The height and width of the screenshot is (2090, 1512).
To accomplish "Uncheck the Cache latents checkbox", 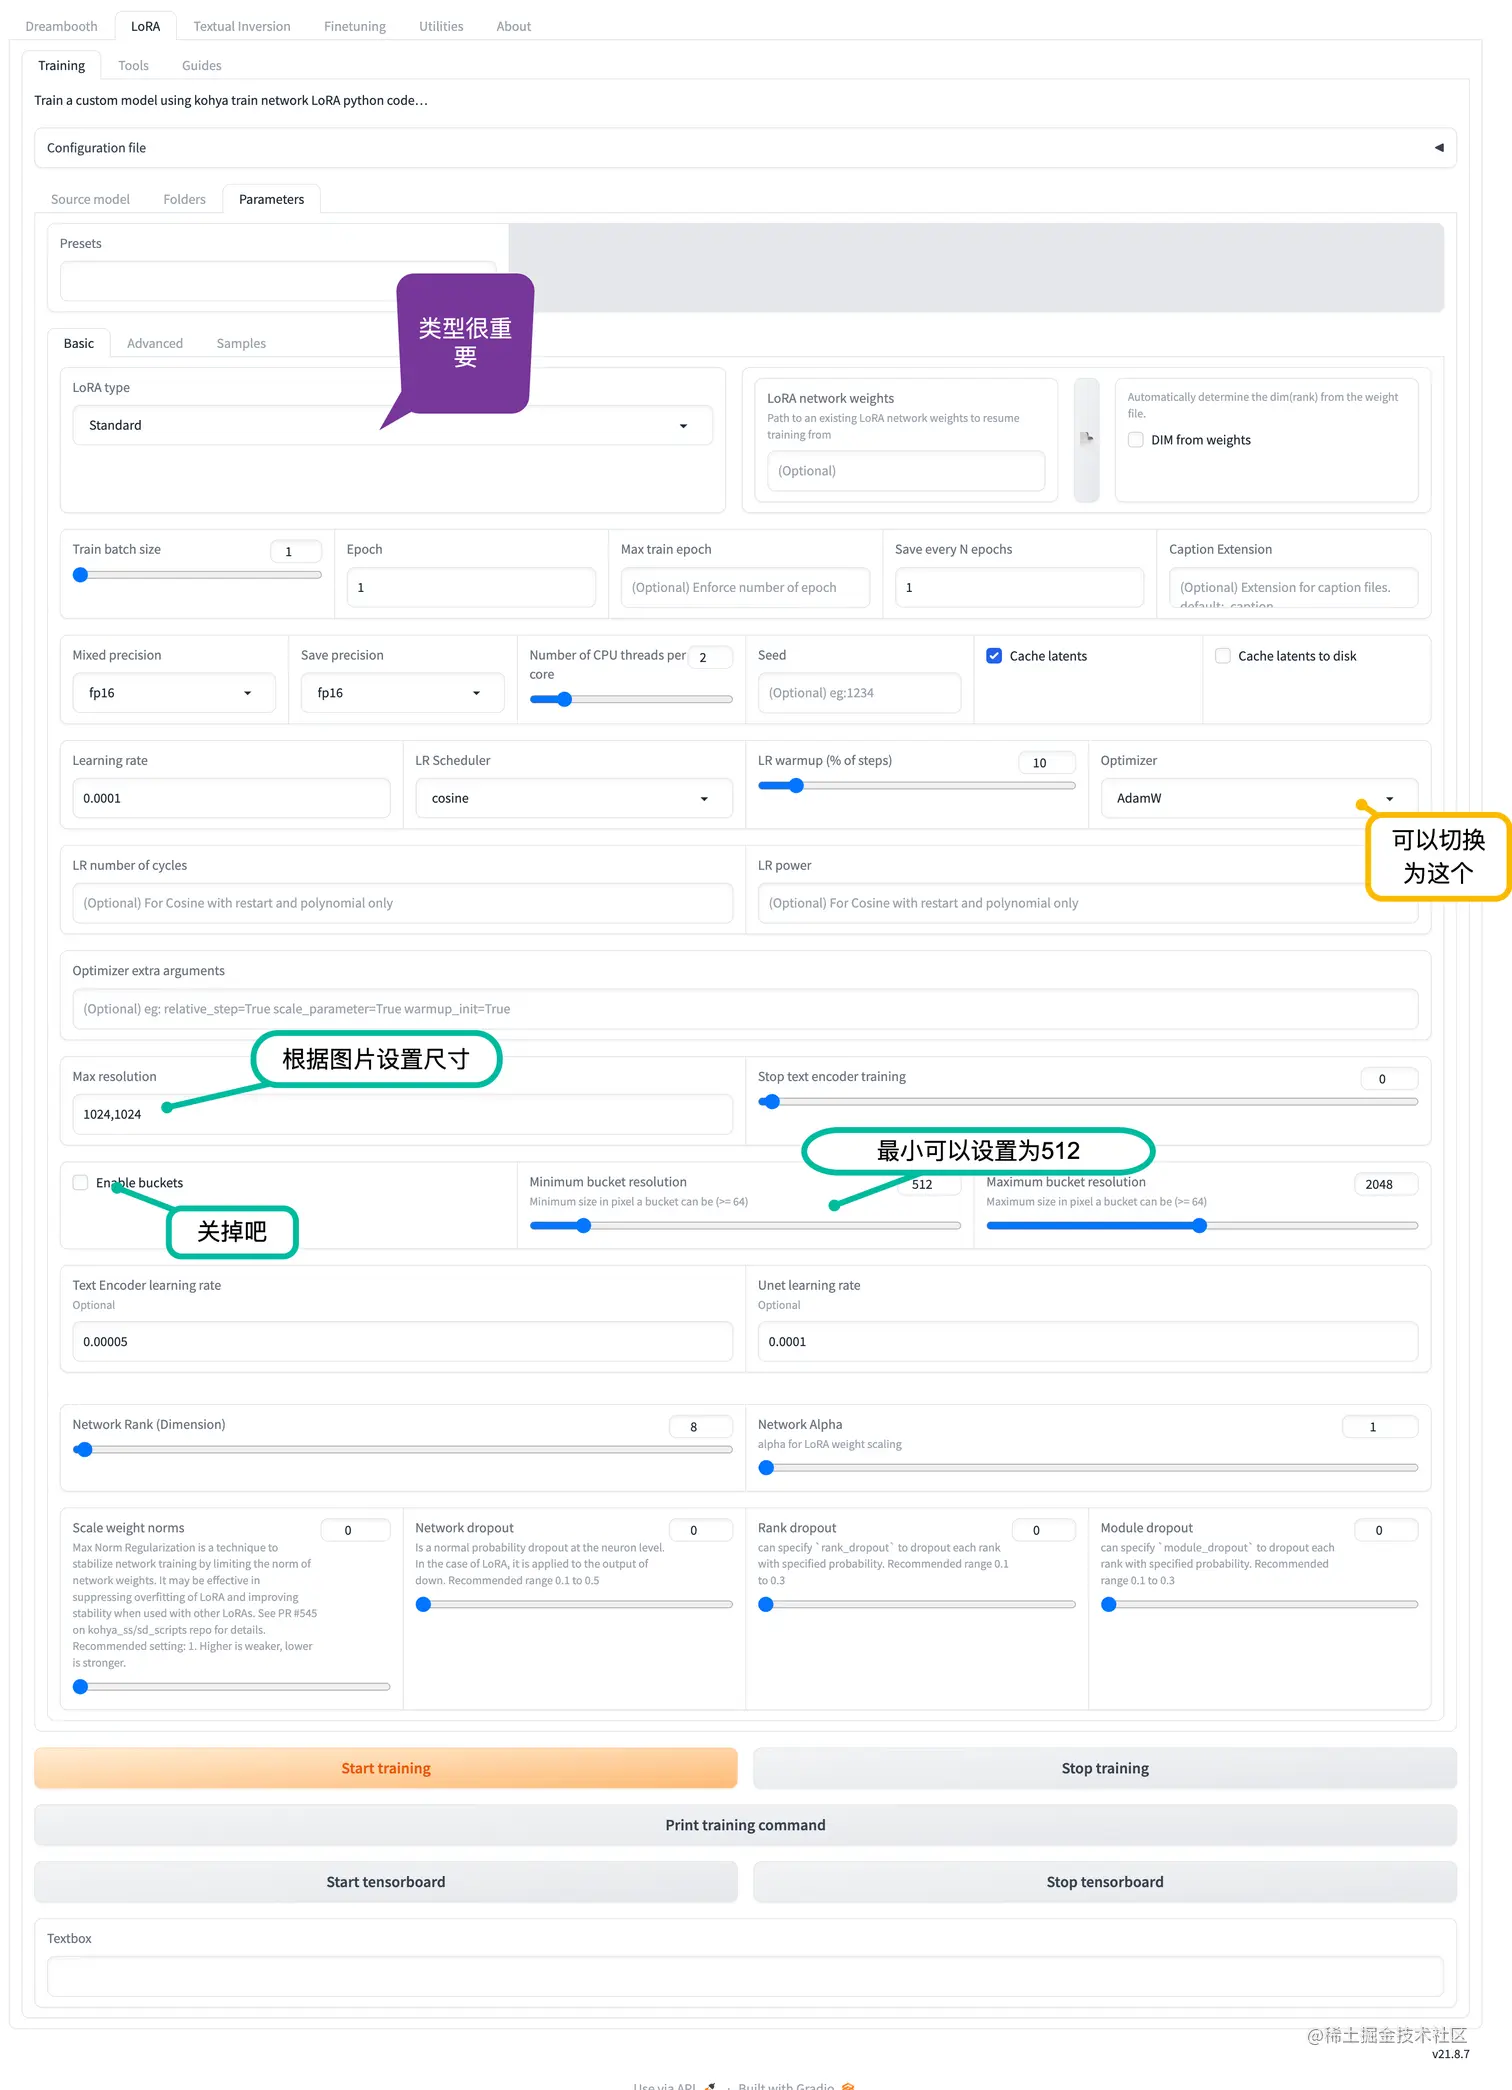I will point(994,656).
